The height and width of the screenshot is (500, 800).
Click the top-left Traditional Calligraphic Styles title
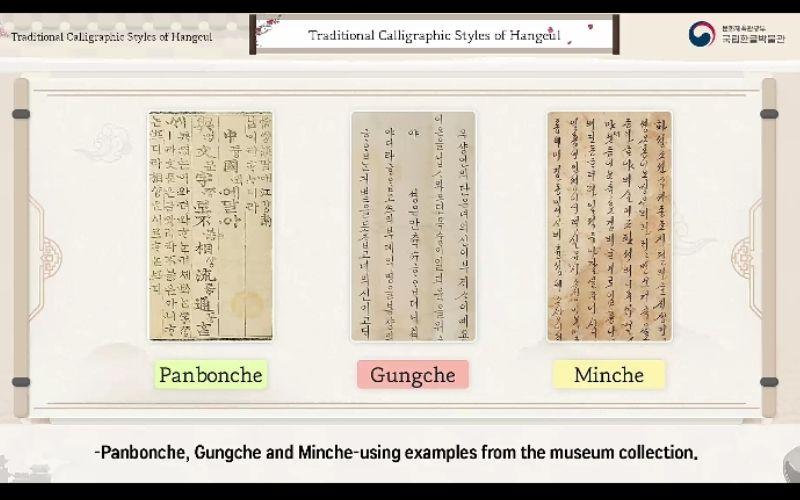tap(111, 37)
